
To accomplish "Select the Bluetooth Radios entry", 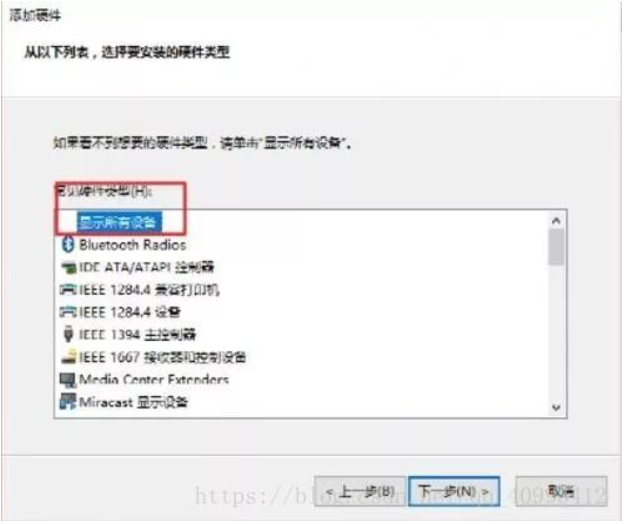I will coord(133,244).
